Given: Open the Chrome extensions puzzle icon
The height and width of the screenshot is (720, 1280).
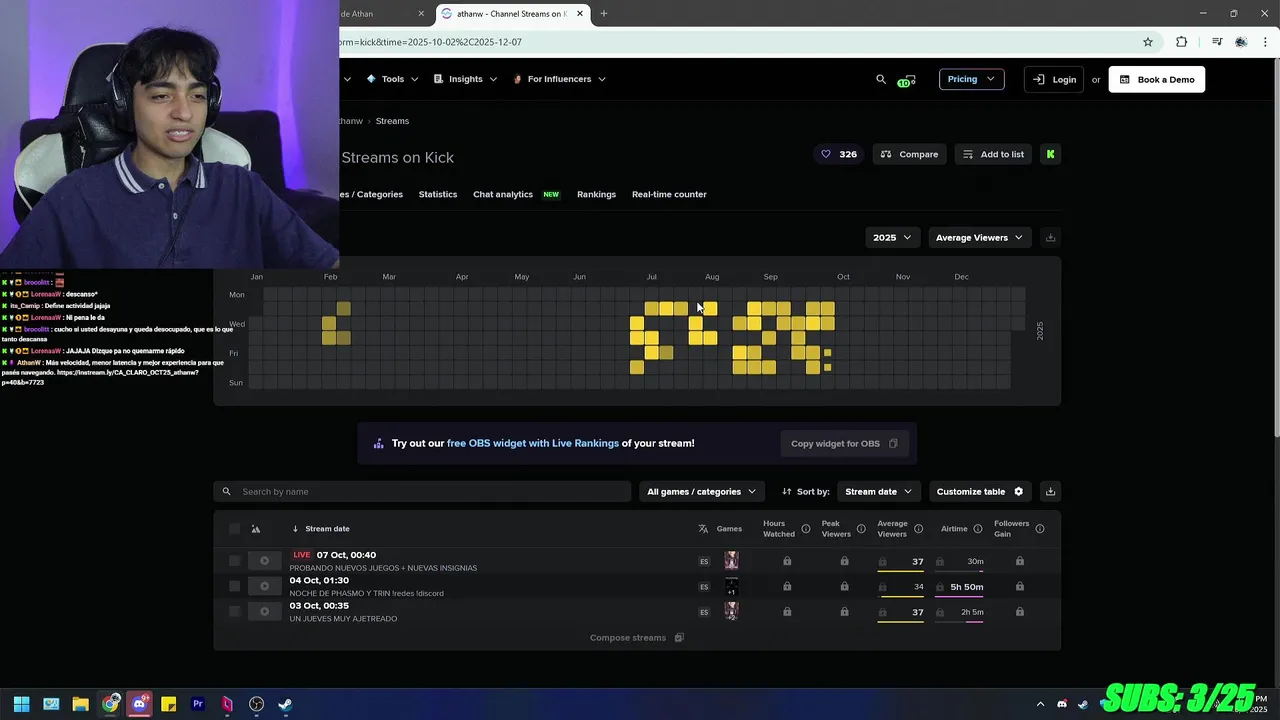Looking at the screenshot, I should (x=1181, y=42).
